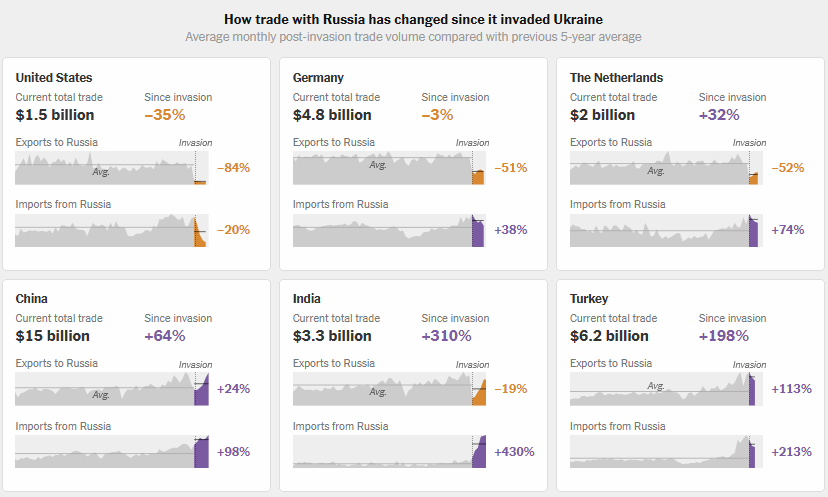Click the $15 billion China trade total
Viewport: 828px width, 497px height.
pos(52,336)
